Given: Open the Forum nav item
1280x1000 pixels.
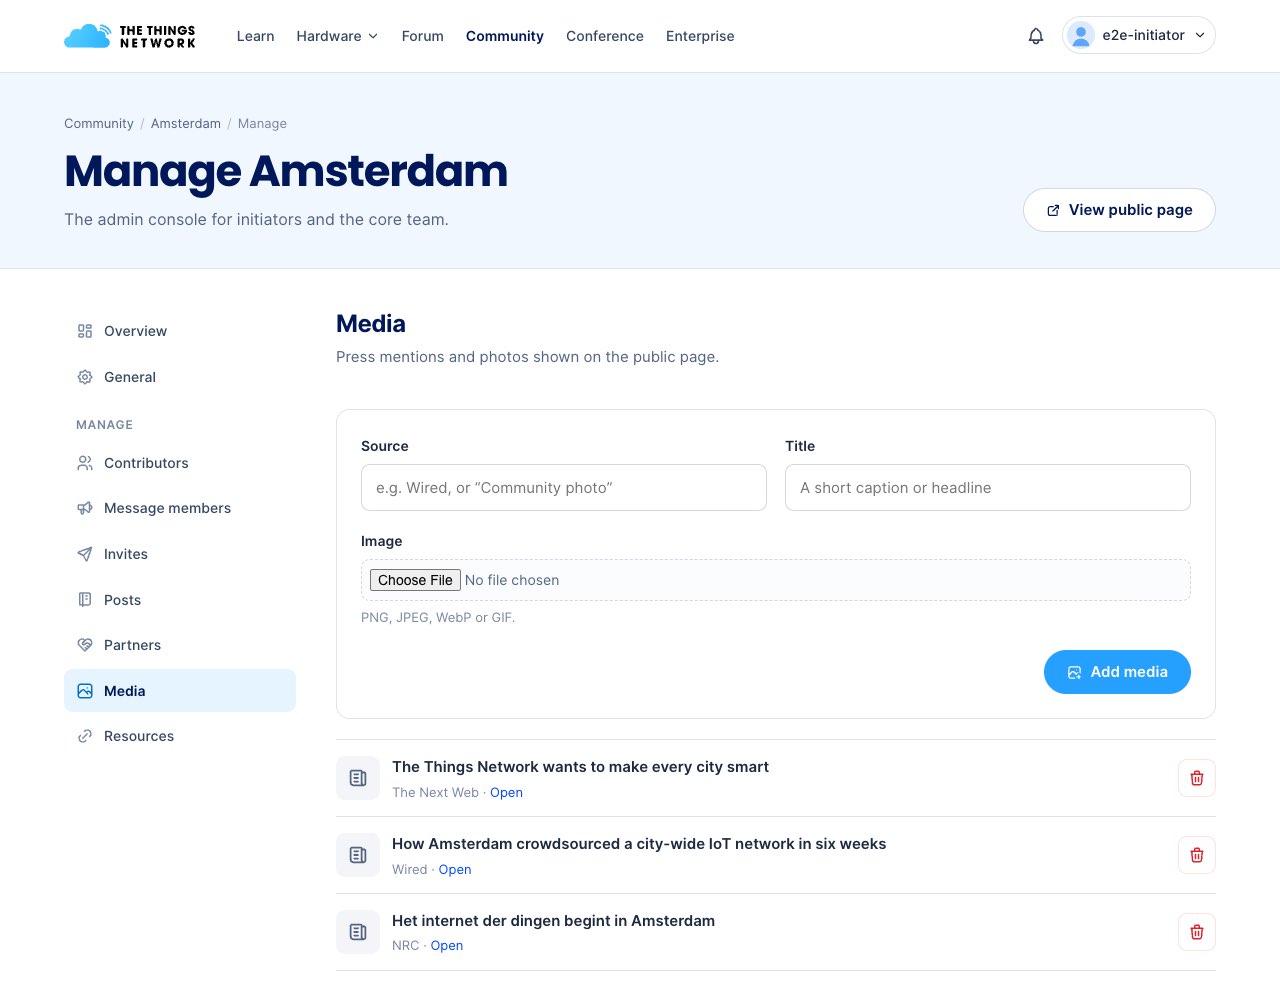Looking at the screenshot, I should click(422, 36).
